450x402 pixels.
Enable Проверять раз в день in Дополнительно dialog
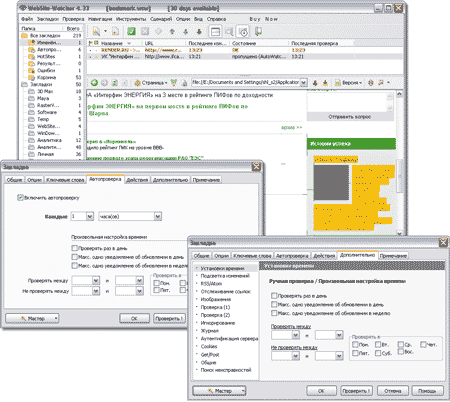[x=274, y=296]
